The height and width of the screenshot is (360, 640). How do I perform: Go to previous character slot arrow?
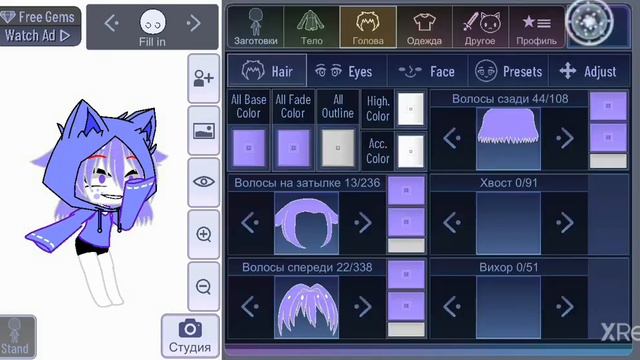tap(111, 23)
